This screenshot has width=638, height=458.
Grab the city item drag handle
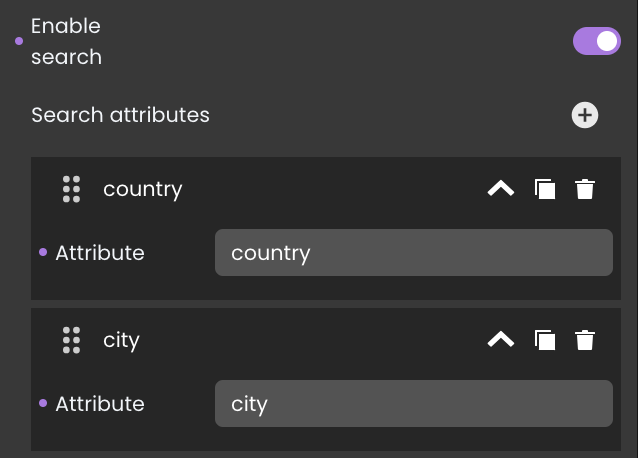coord(71,340)
